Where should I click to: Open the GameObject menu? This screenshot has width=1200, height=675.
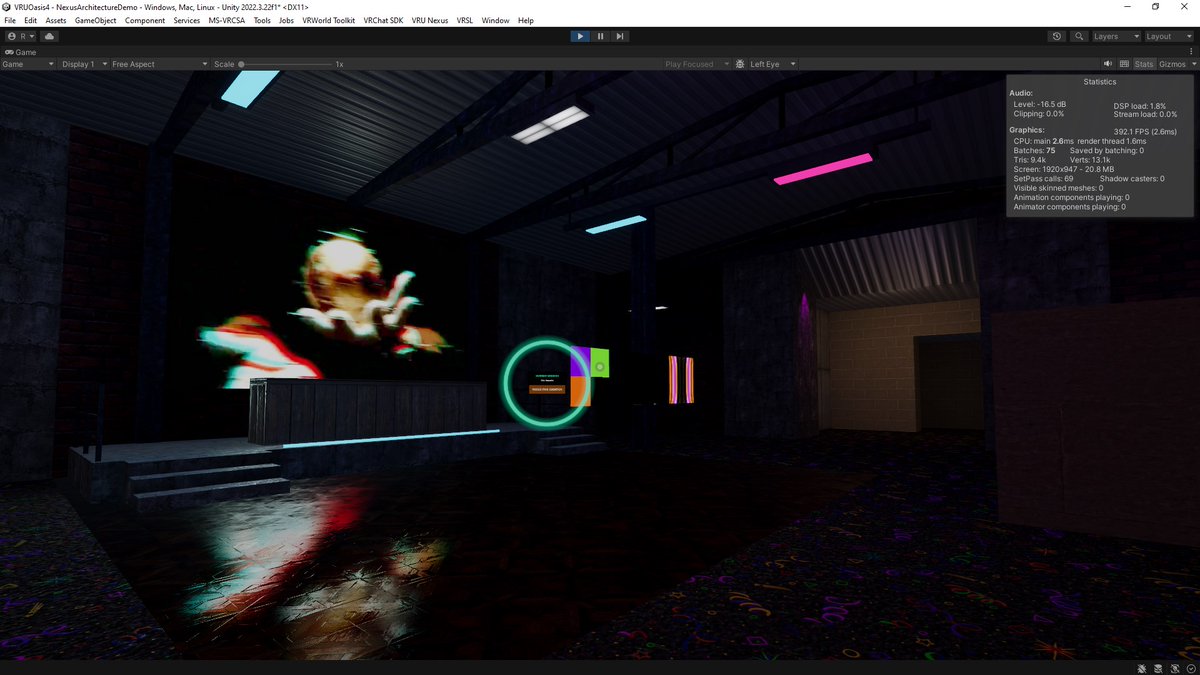[x=95, y=20]
